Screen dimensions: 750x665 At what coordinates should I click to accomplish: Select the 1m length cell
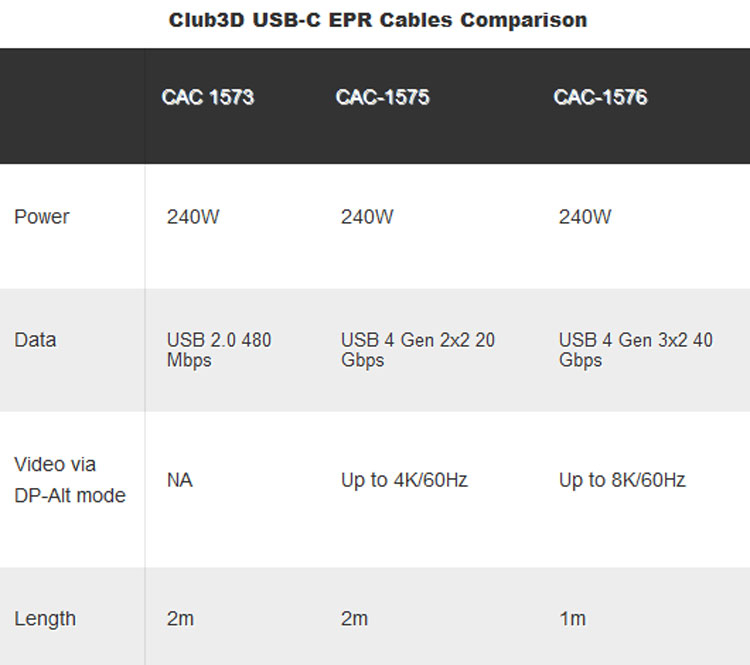point(572,619)
